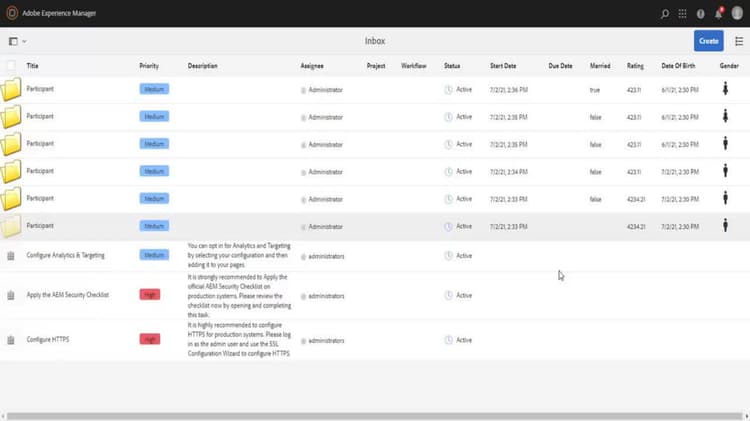Viewport: 750px width, 421px height.
Task: Select the folder thumbnail of the 2:34 PM Participant
Action: click(x=11, y=171)
